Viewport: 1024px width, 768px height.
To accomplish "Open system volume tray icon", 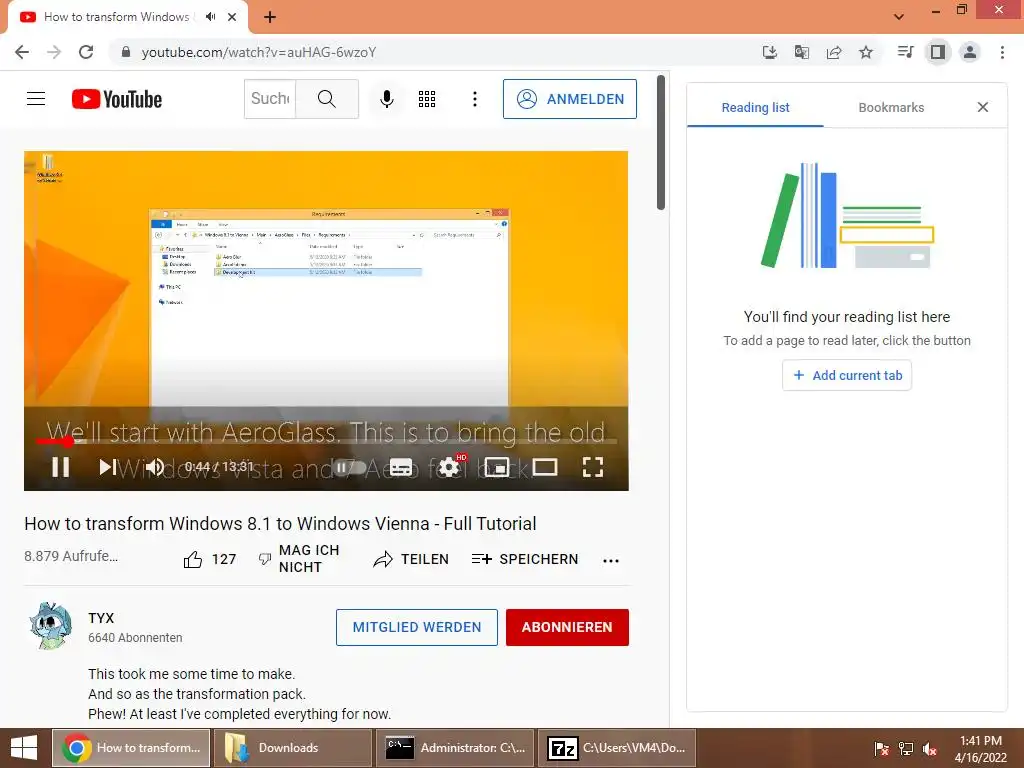I will 930,749.
